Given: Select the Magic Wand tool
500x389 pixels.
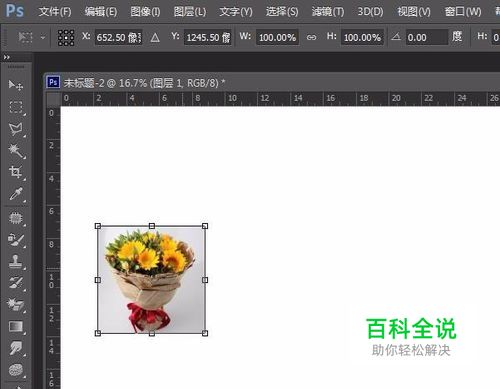Looking at the screenshot, I should tap(16, 151).
